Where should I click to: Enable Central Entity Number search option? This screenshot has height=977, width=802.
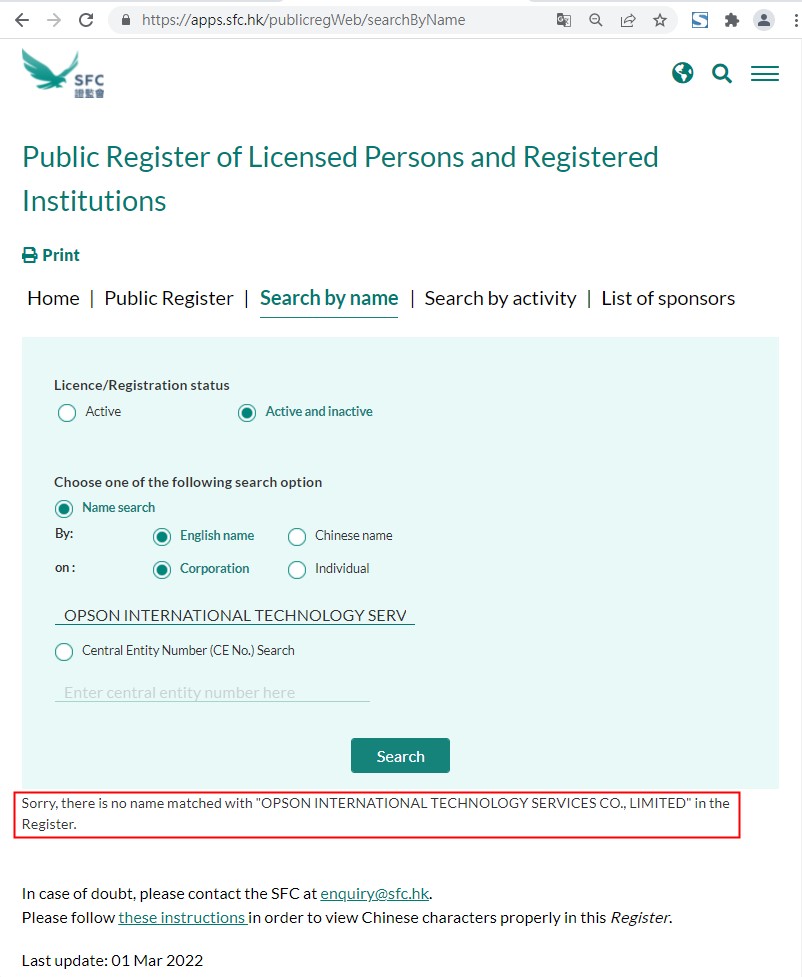[65, 651]
